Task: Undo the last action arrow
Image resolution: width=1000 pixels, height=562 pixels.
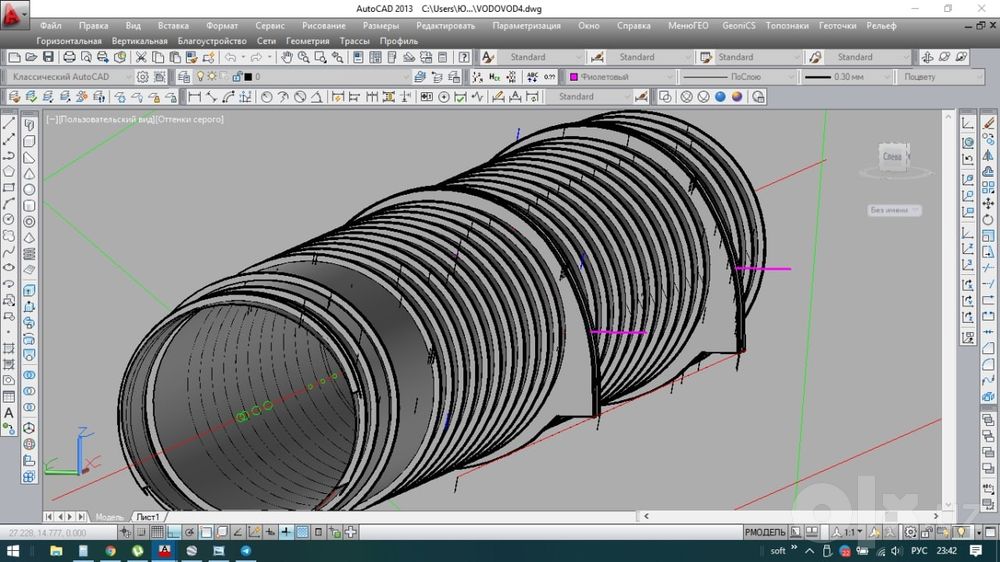Action: tap(230, 57)
